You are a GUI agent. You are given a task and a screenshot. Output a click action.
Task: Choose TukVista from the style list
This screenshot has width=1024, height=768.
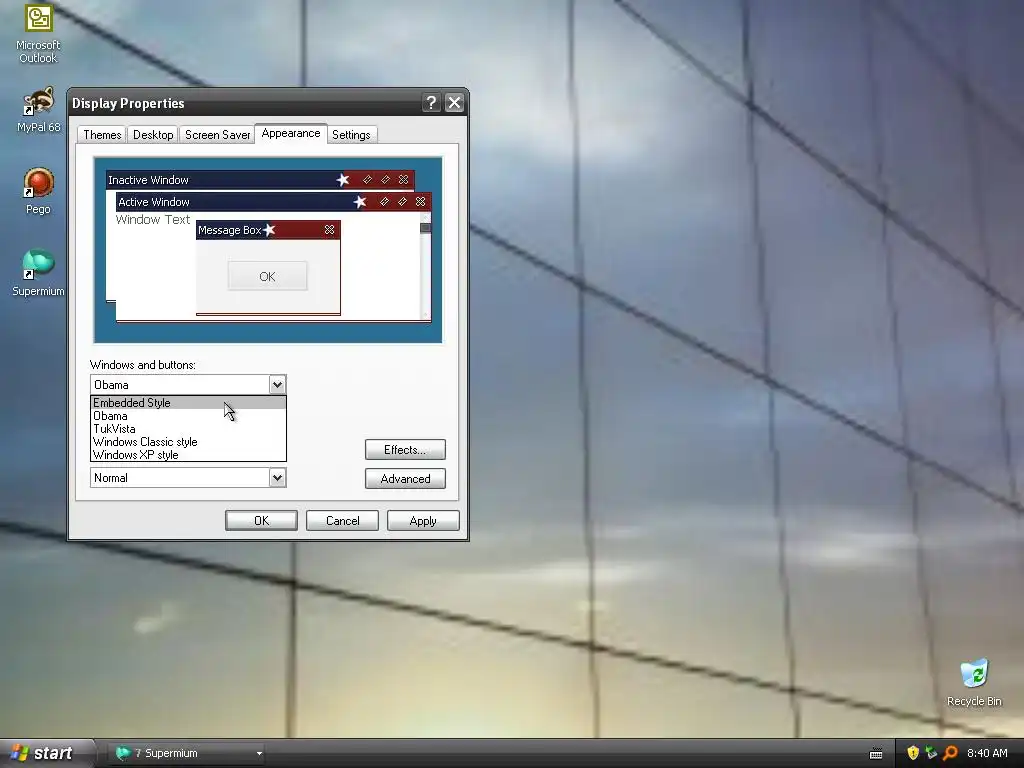(x=188, y=429)
